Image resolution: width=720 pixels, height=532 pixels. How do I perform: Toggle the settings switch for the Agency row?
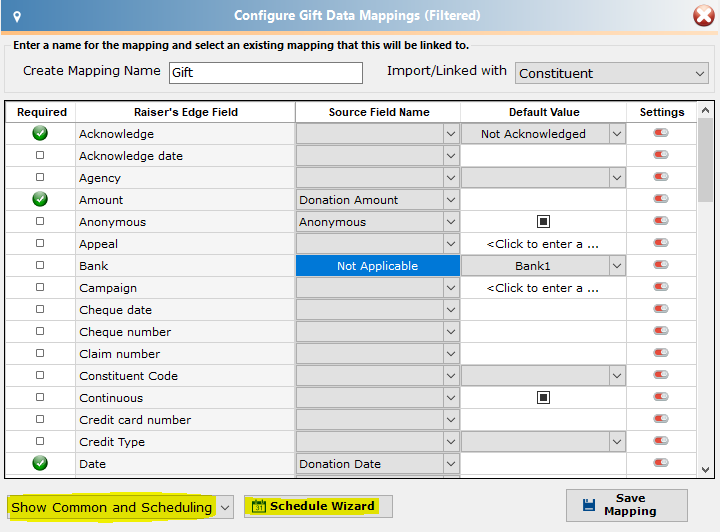click(x=661, y=177)
